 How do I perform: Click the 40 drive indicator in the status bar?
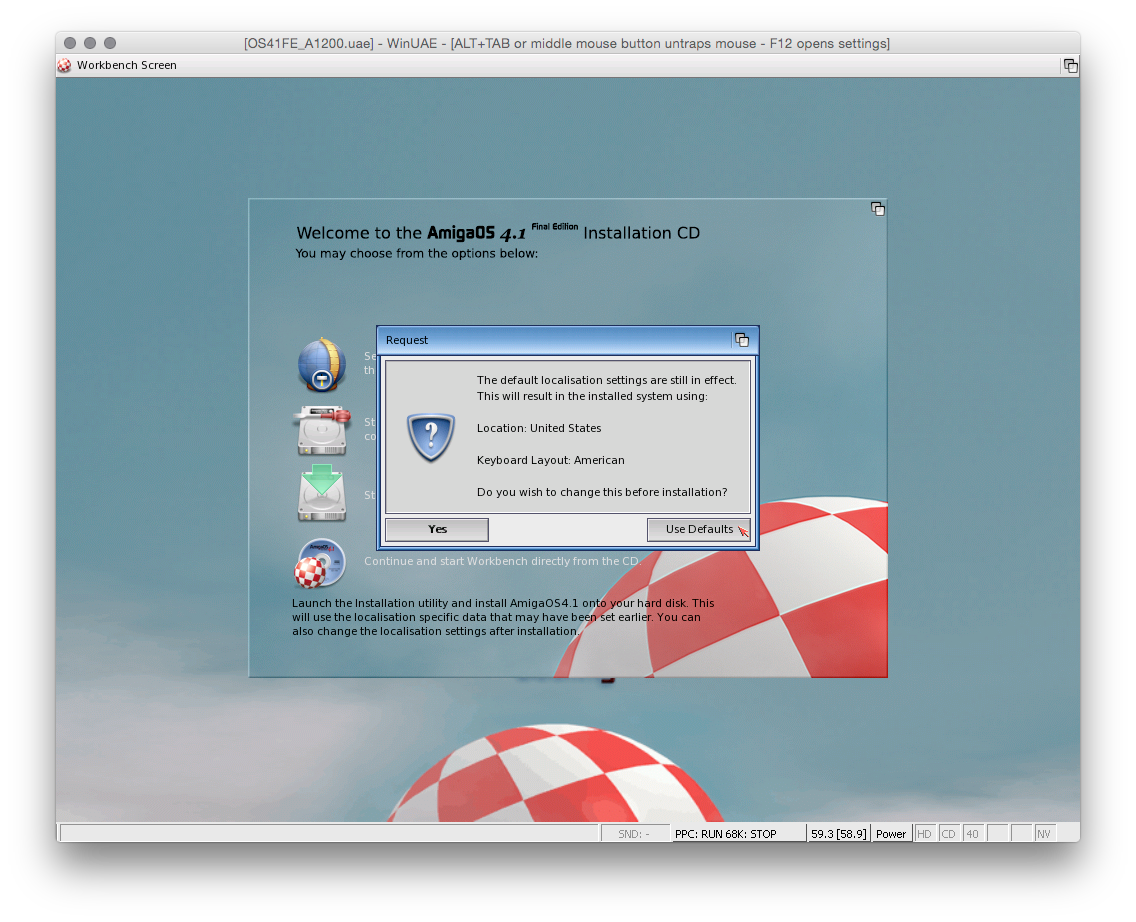972,834
